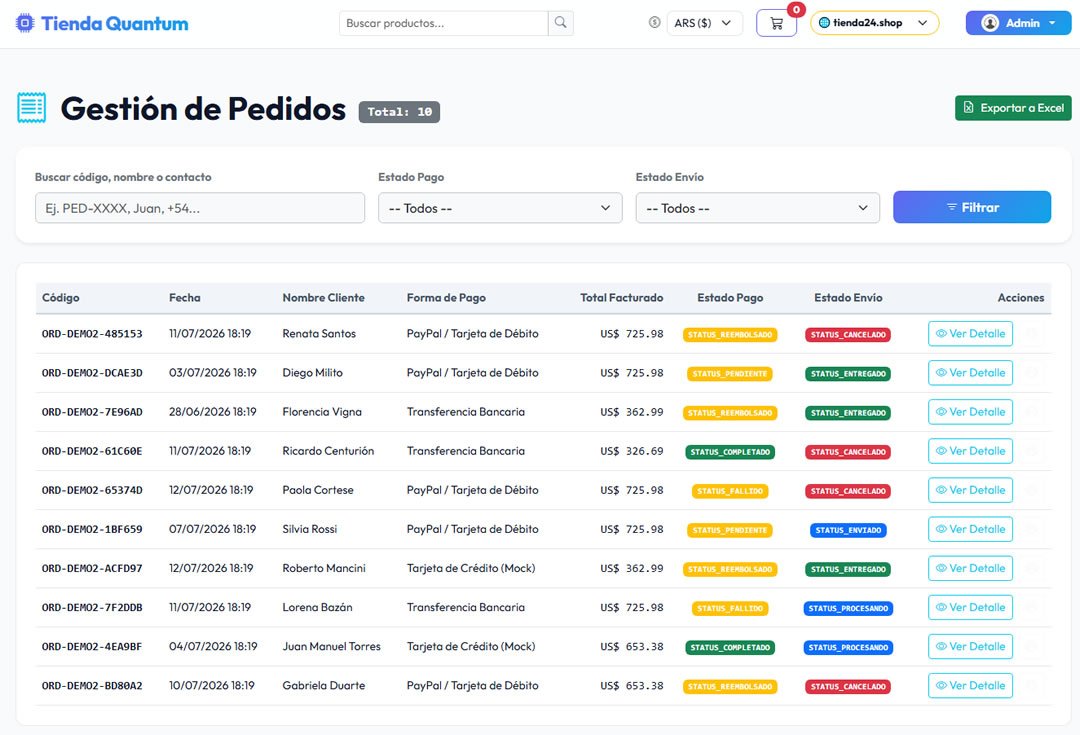Screen dimensions: 1080x735
Task: Click STATUS_ENVIADO badge in Silvia Rossi row
Action: coord(848,530)
